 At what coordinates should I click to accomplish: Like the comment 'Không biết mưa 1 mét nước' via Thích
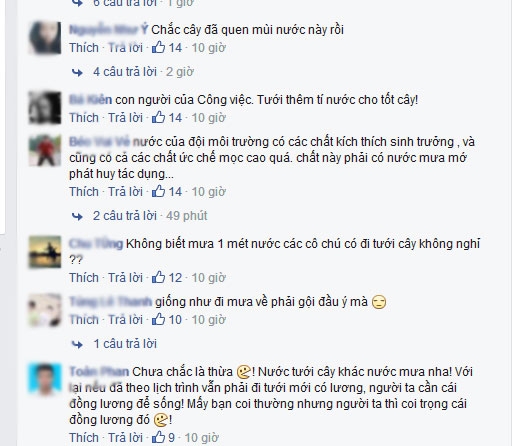click(84, 277)
